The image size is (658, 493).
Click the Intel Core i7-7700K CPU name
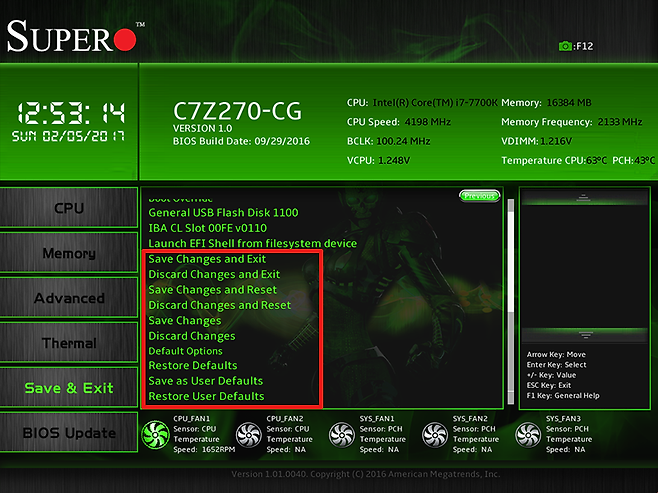point(435,103)
